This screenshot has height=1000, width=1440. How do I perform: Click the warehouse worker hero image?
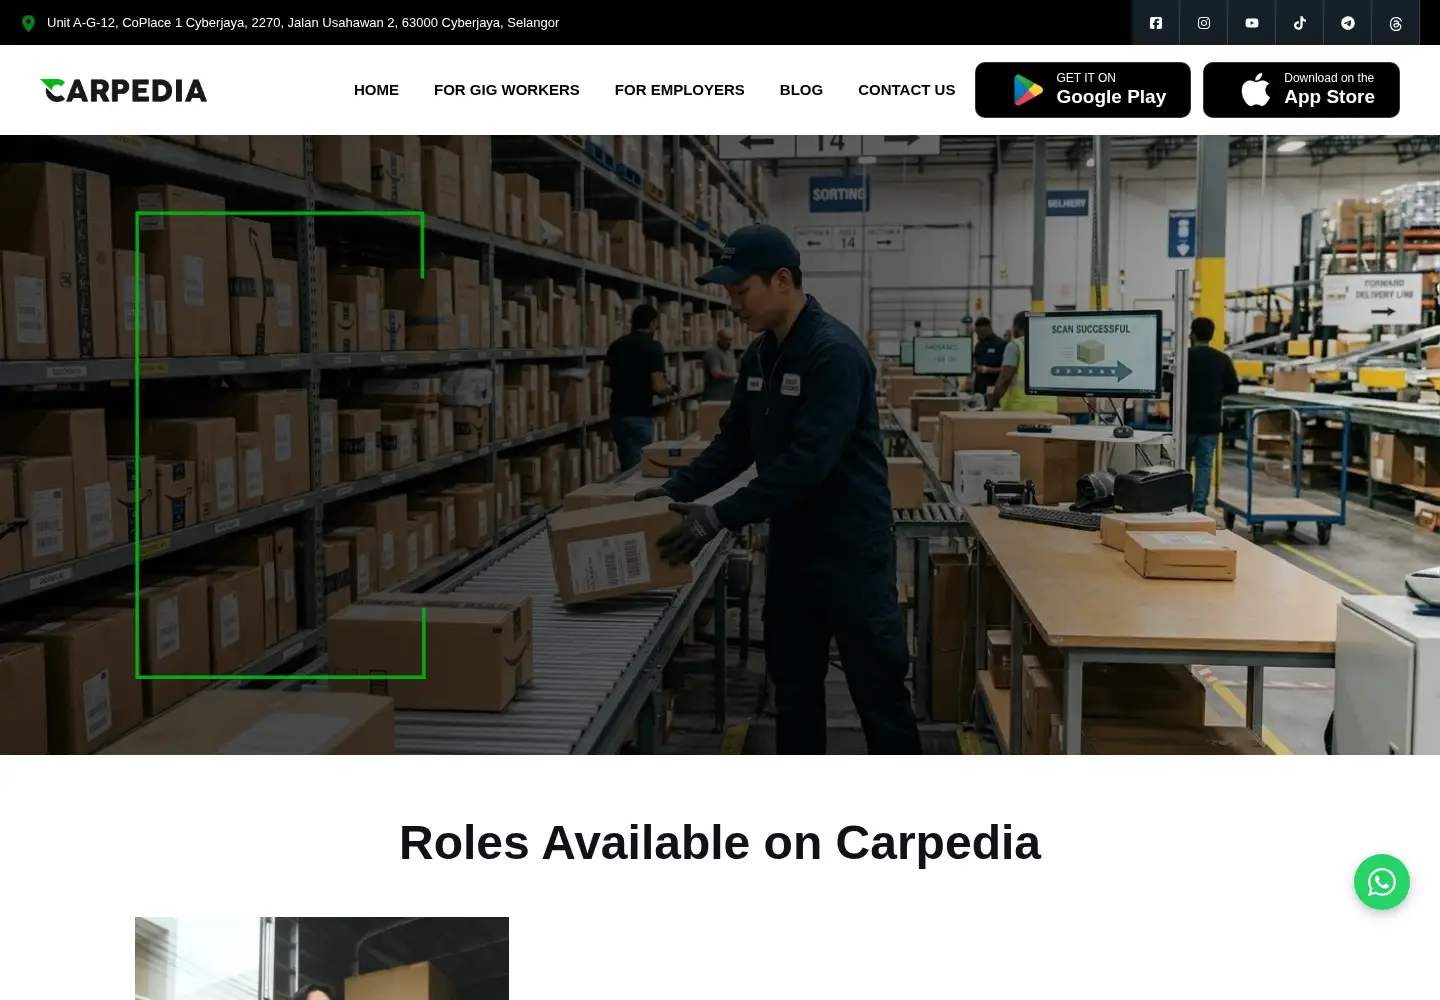720,445
